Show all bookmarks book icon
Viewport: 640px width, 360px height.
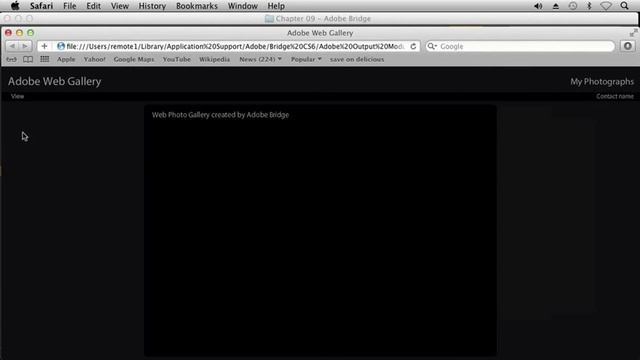pos(28,60)
